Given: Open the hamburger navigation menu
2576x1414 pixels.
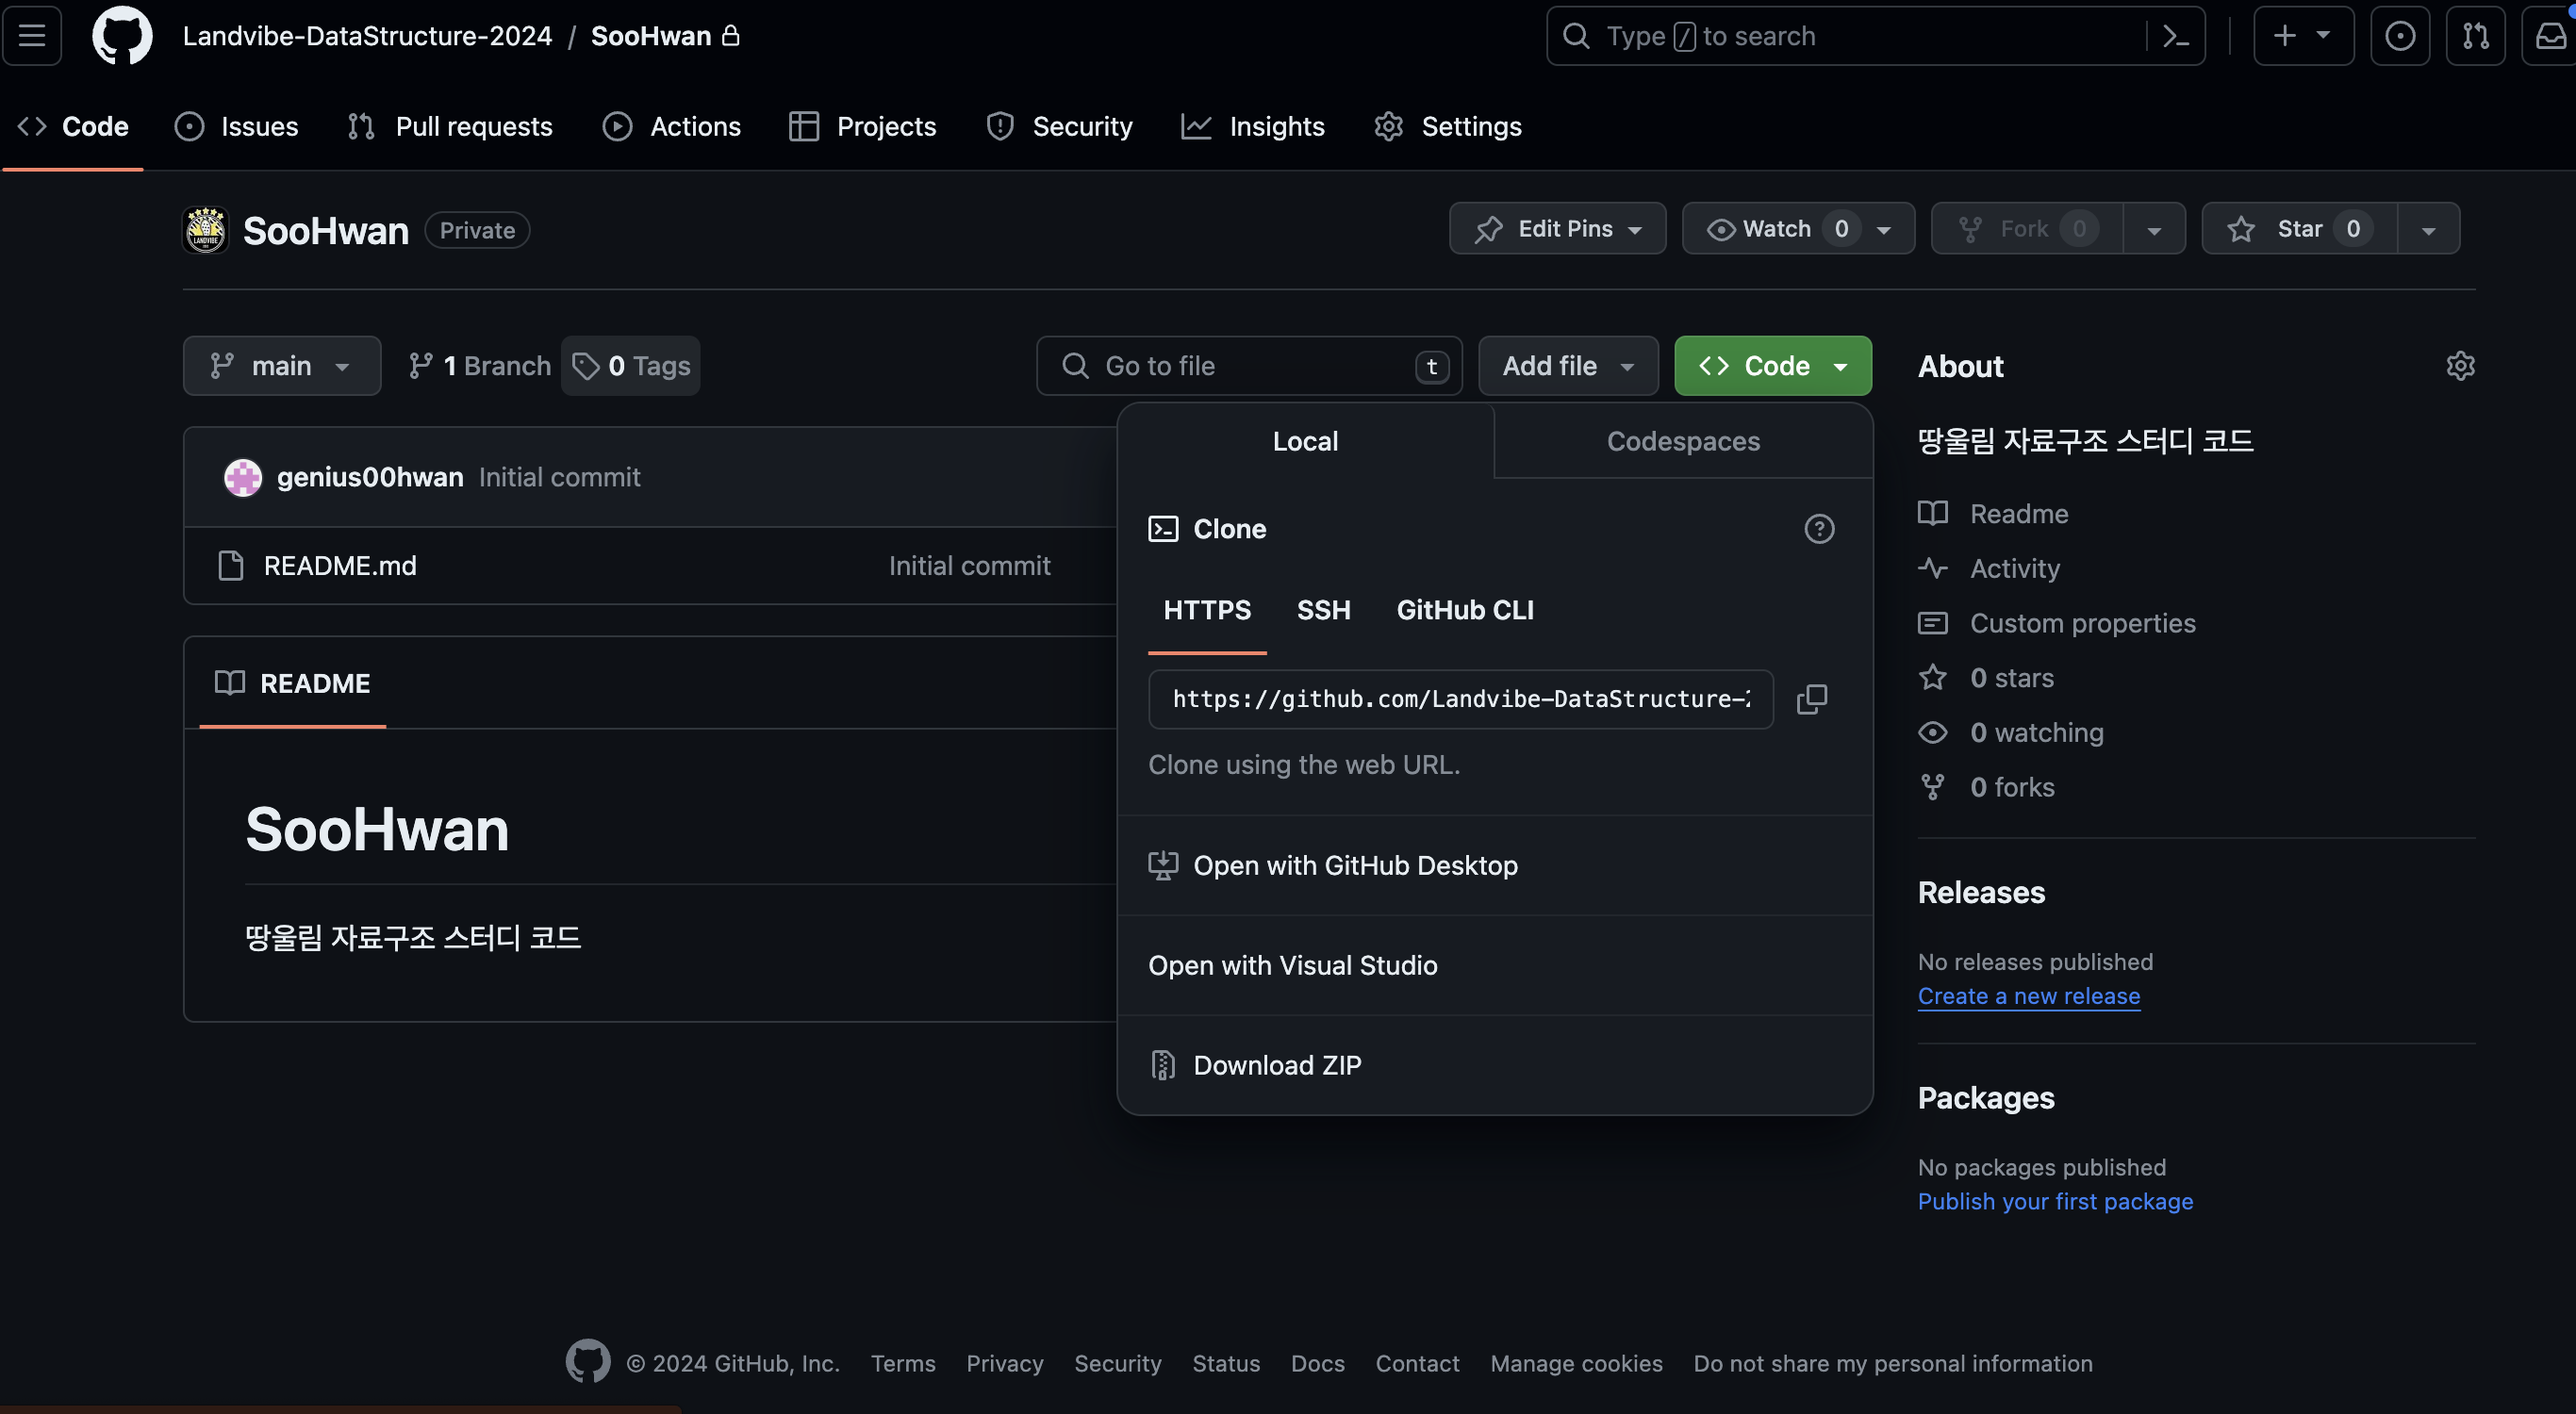Looking at the screenshot, I should (x=32, y=36).
